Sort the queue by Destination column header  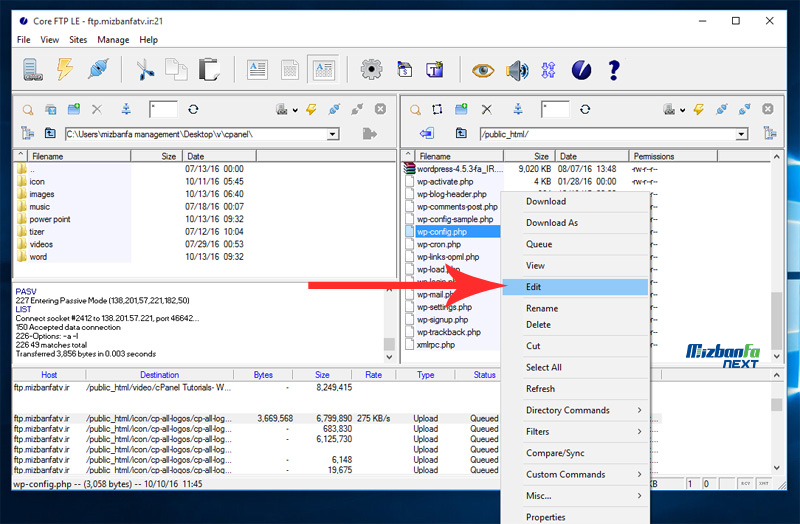point(159,375)
